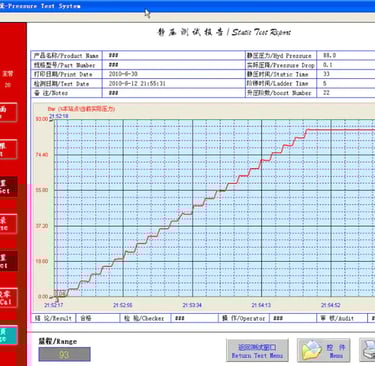Image resolution: width=375 pixels, height=366 pixels.
Task: Click the Return Test Menu button
Action: point(257,350)
